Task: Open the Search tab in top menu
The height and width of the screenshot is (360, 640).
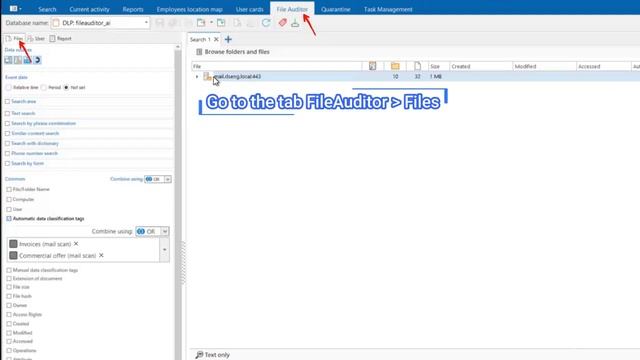Action: (x=47, y=9)
